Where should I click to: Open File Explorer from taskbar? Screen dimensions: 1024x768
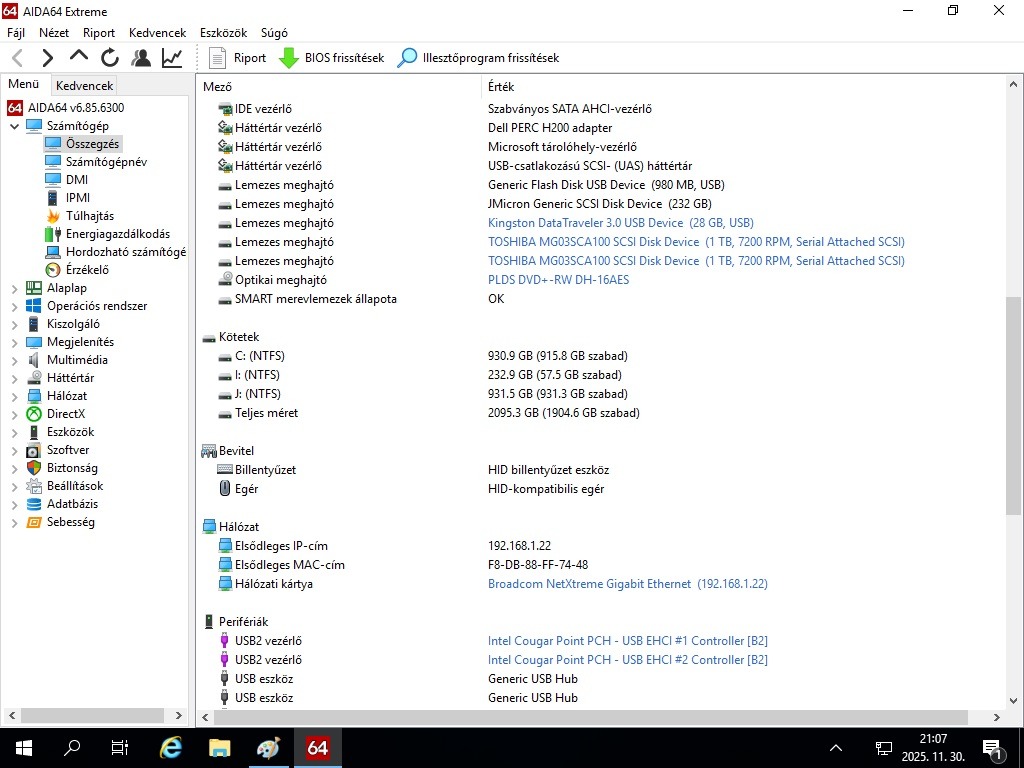(219, 748)
